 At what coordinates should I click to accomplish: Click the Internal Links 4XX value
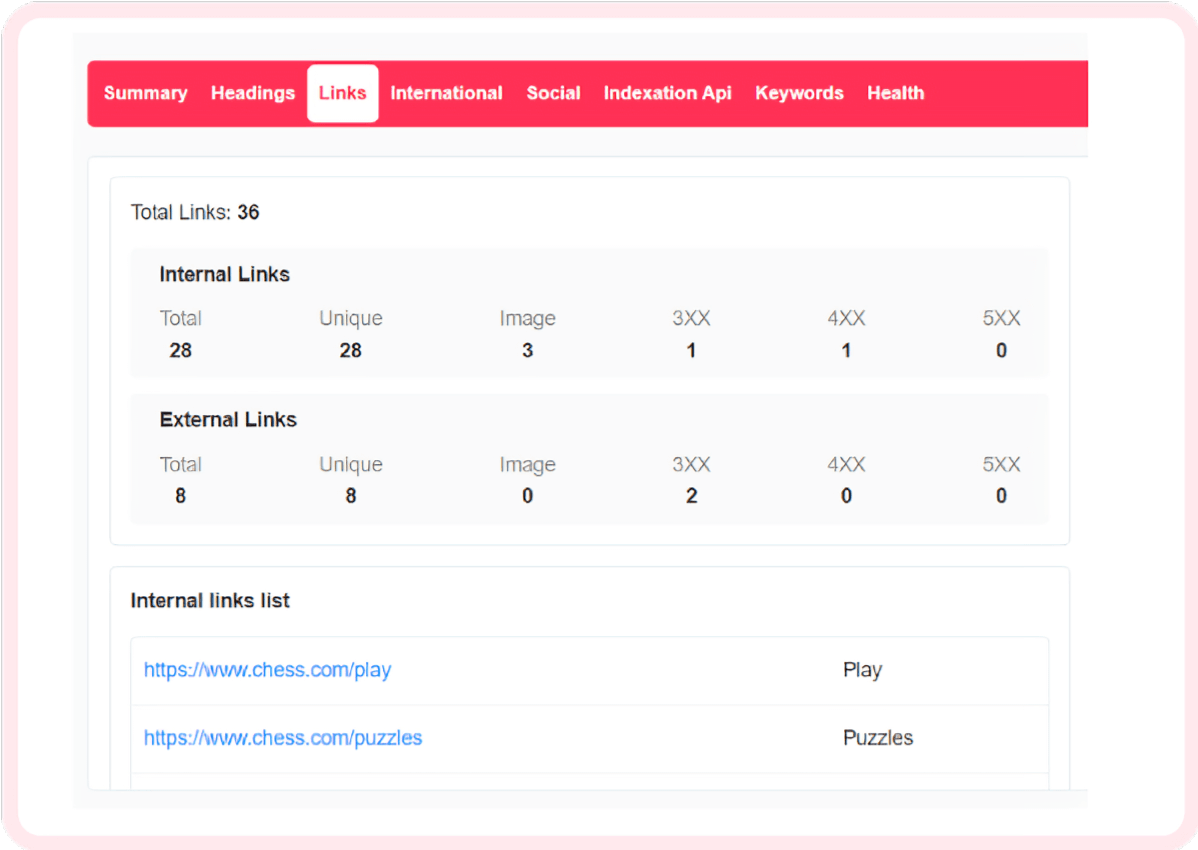pyautogui.click(x=846, y=351)
